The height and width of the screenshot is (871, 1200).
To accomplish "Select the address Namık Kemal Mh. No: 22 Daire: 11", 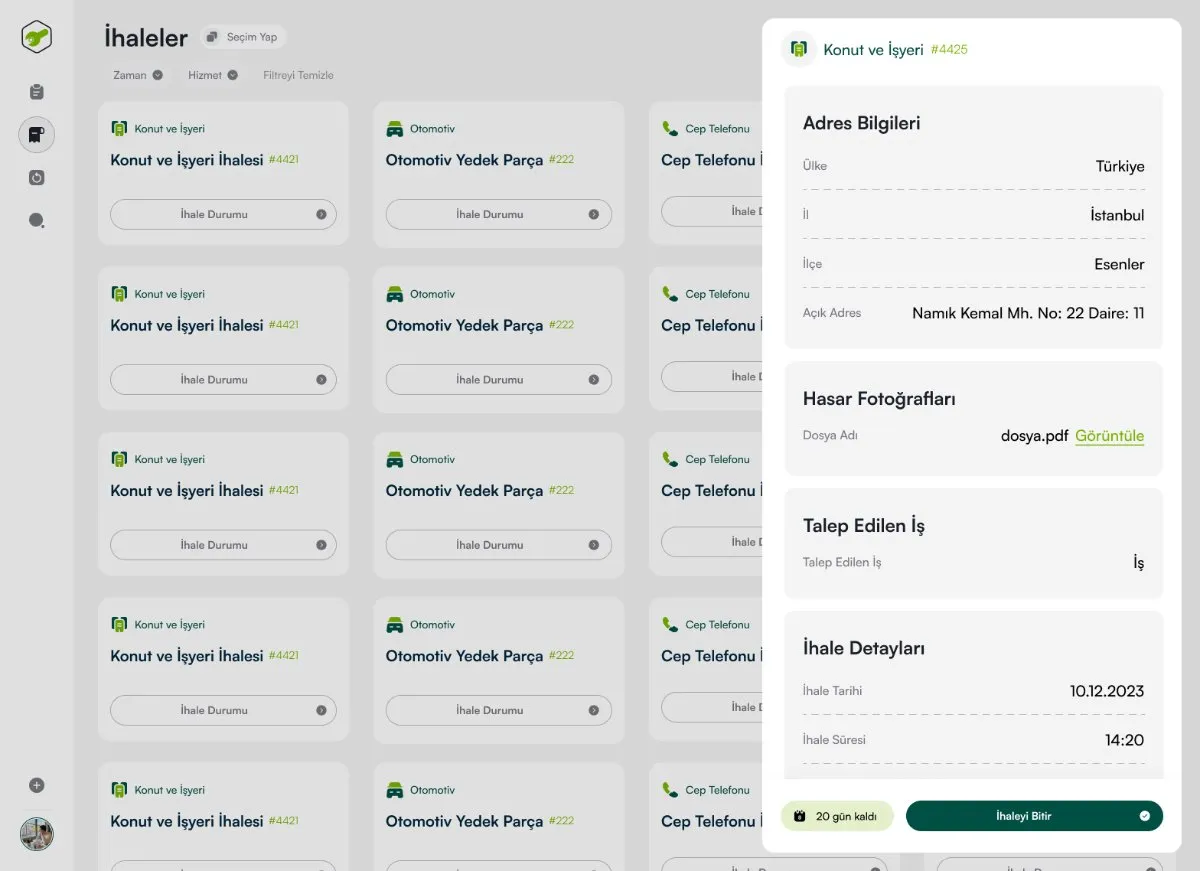I will coord(1028,313).
